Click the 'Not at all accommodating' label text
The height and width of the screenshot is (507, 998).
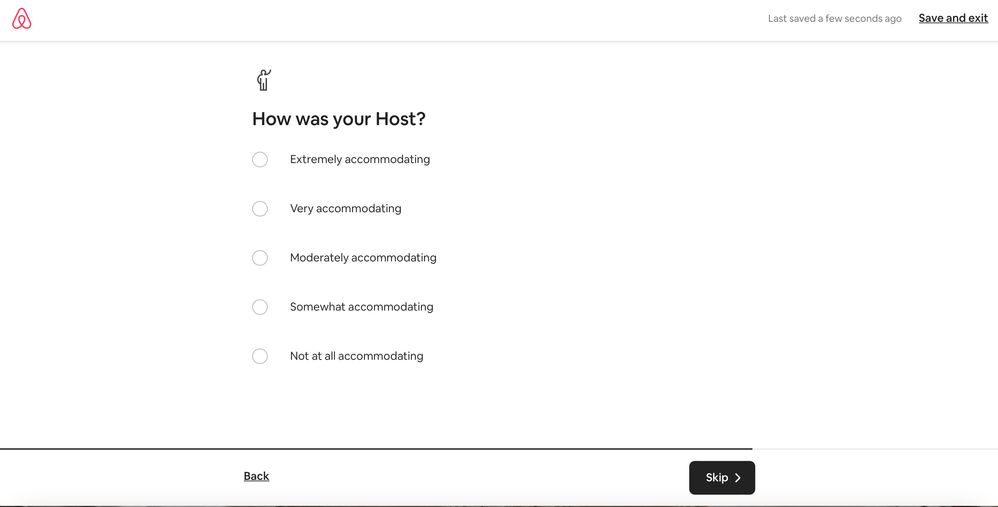click(356, 356)
